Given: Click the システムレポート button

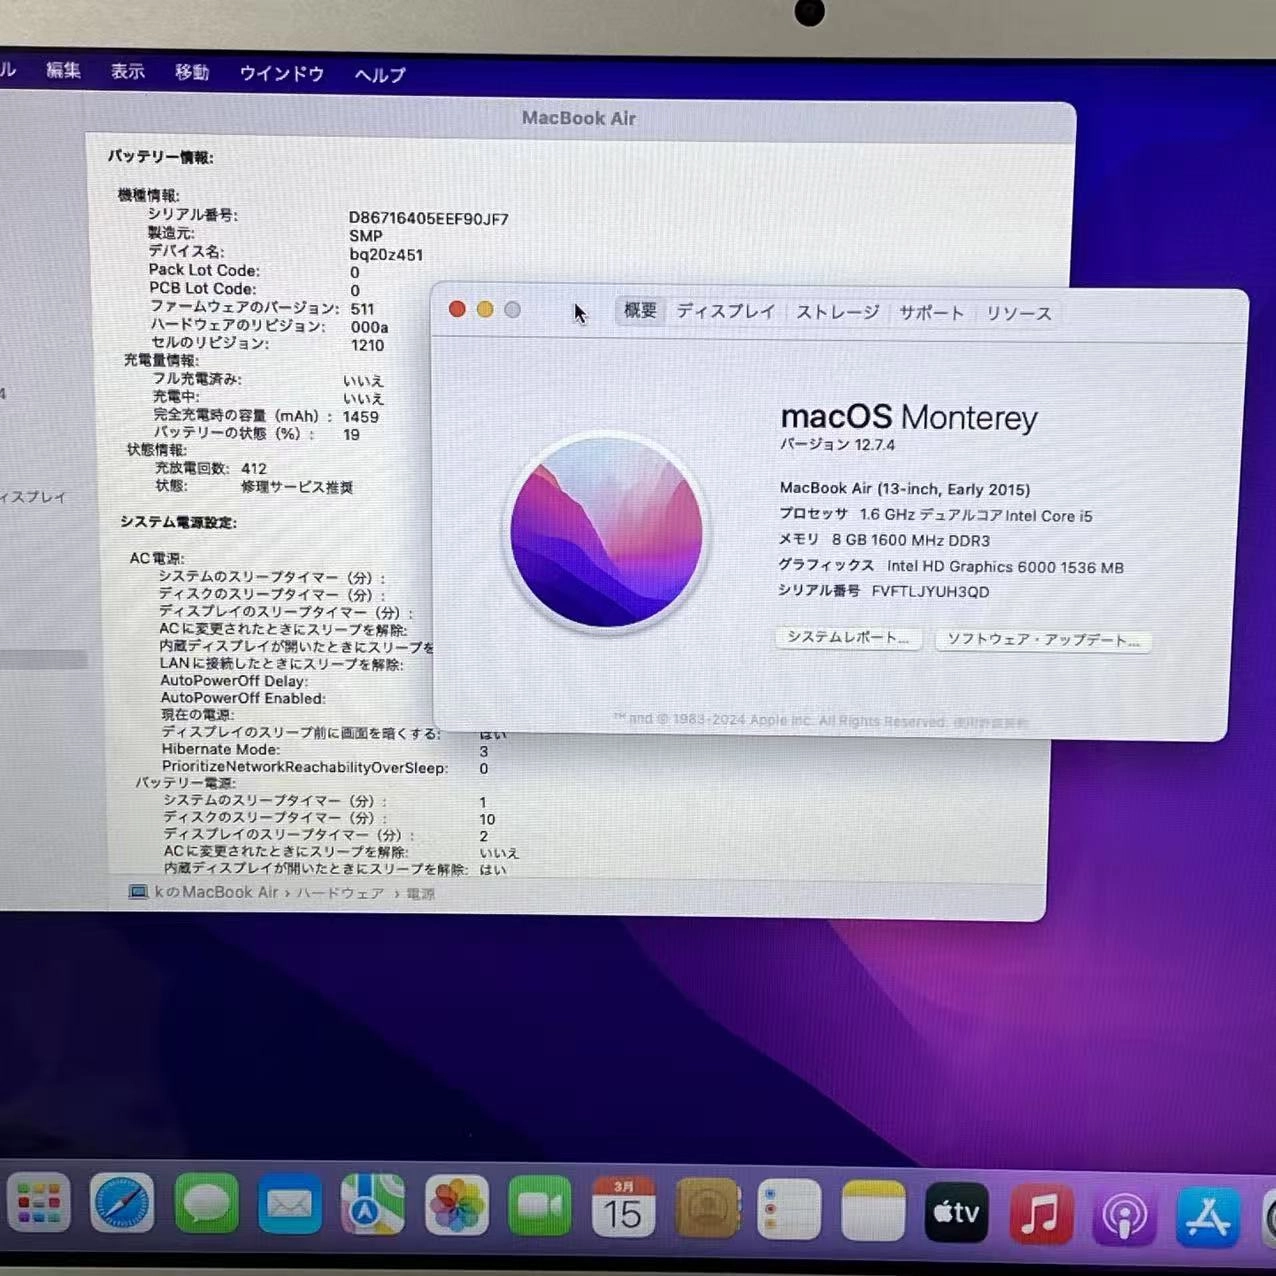Looking at the screenshot, I should pyautogui.click(x=847, y=639).
